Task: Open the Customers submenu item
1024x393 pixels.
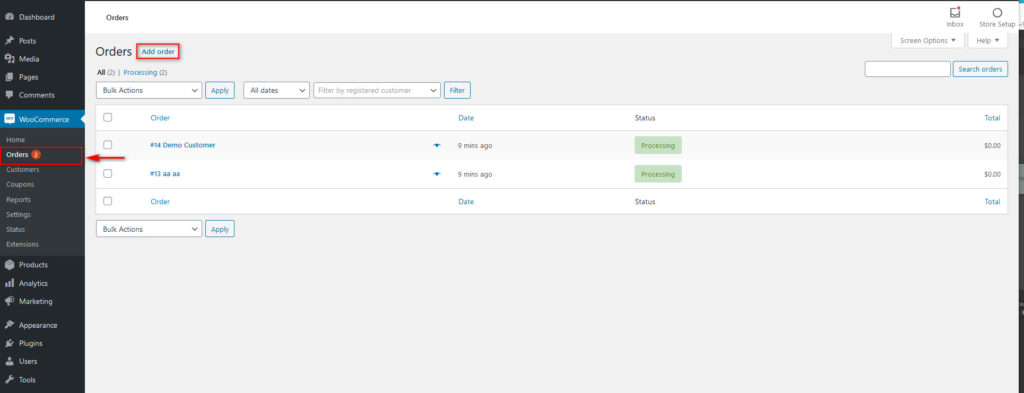Action: [x=23, y=170]
